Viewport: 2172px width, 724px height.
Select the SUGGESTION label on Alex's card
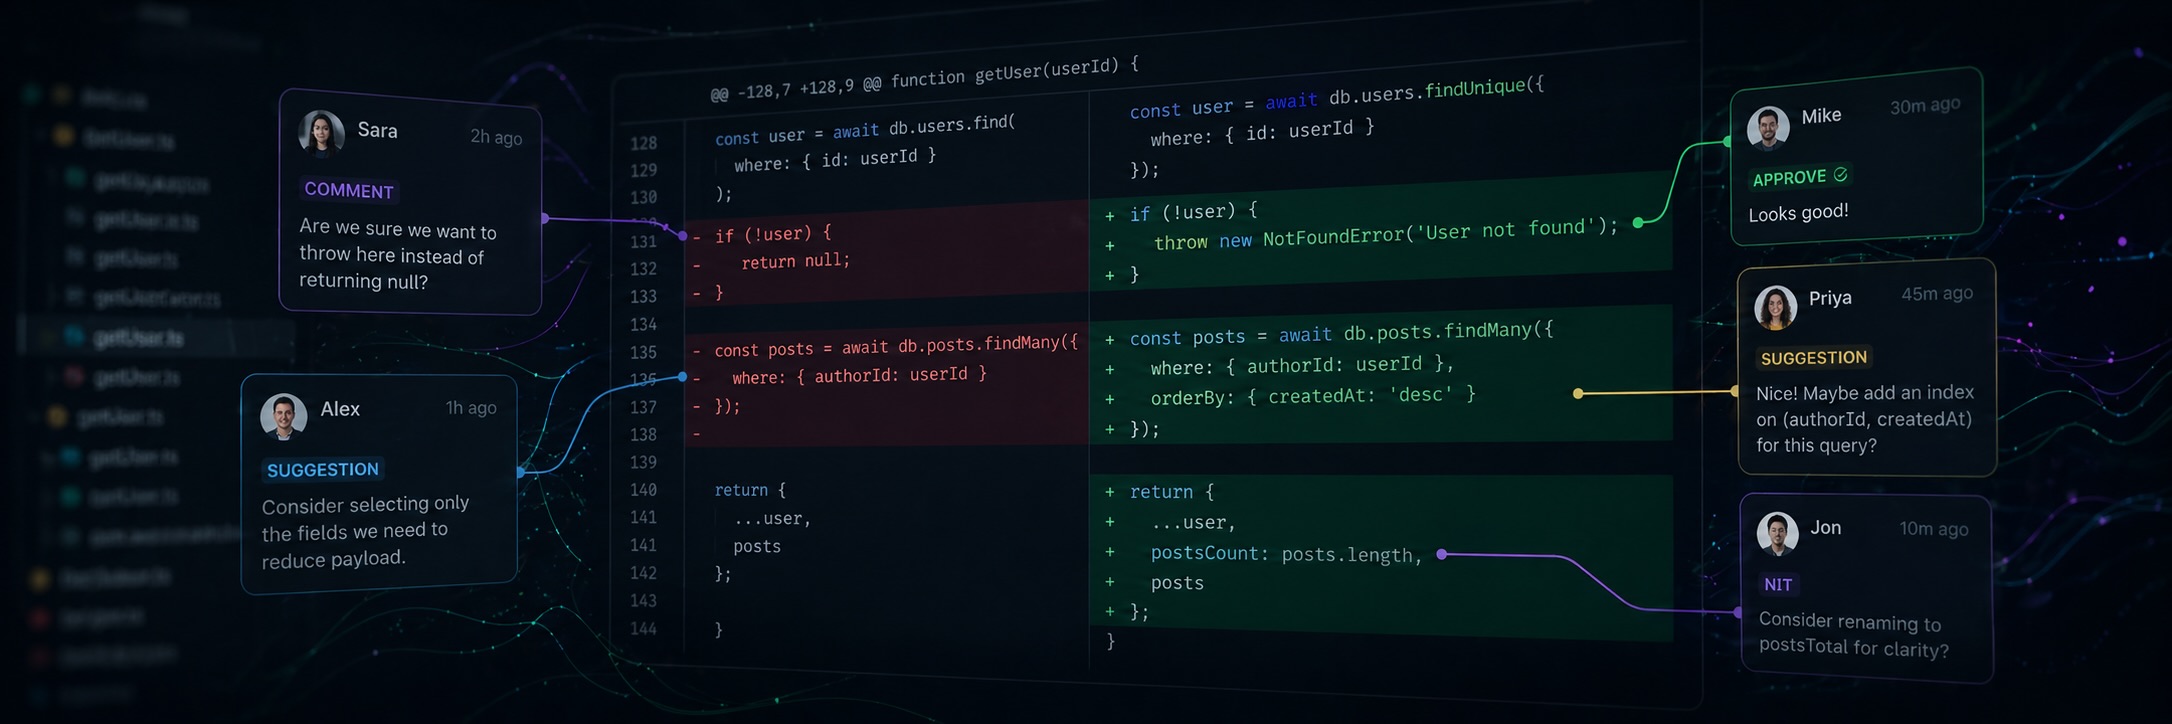[x=322, y=469]
